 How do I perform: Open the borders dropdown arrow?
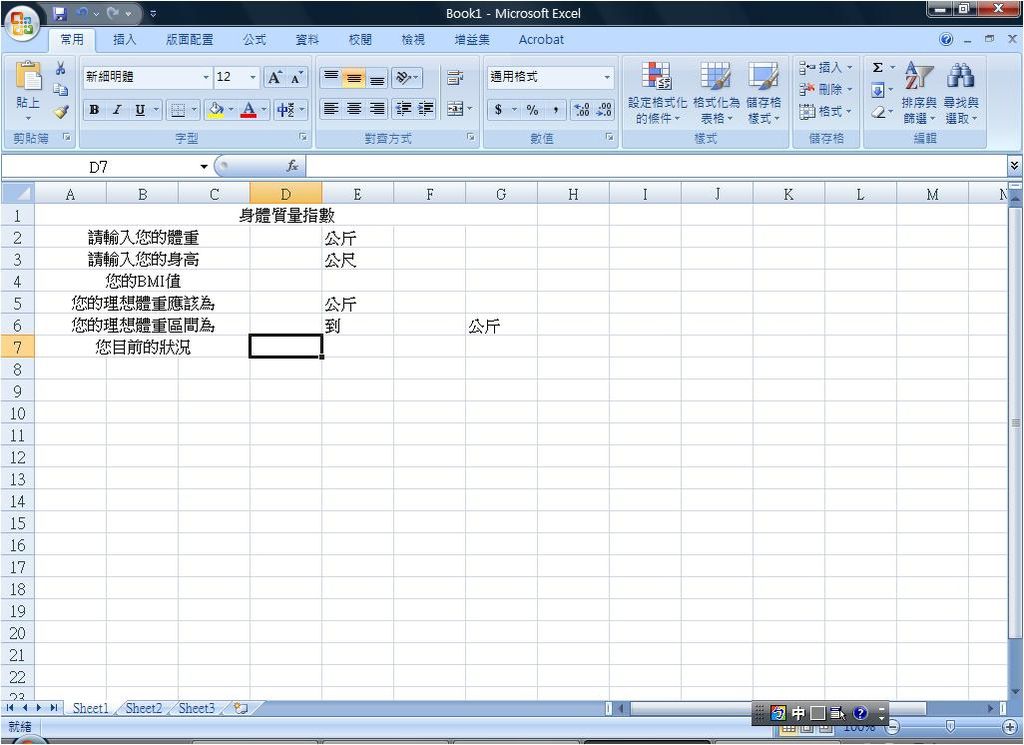coord(194,110)
